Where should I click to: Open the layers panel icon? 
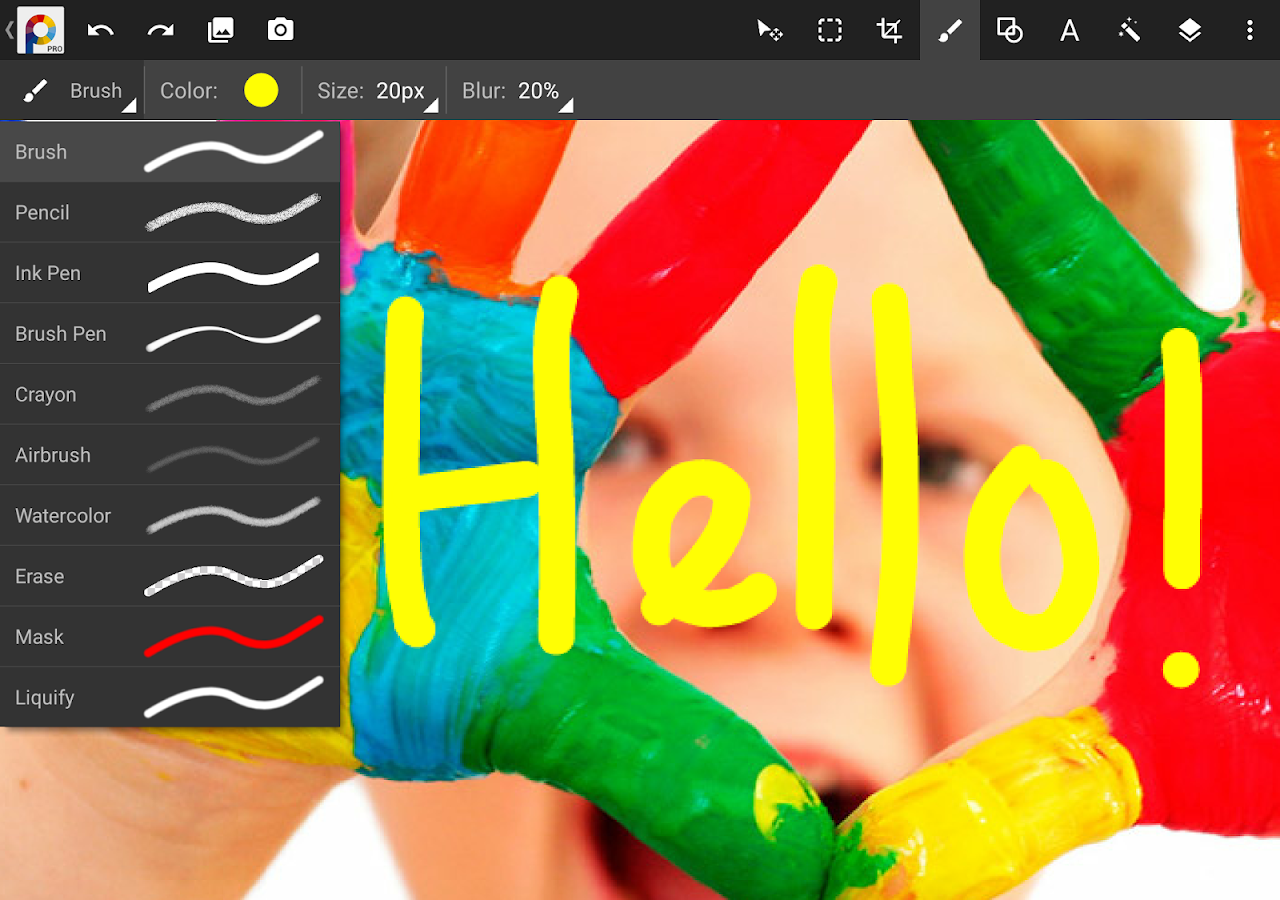click(1189, 30)
